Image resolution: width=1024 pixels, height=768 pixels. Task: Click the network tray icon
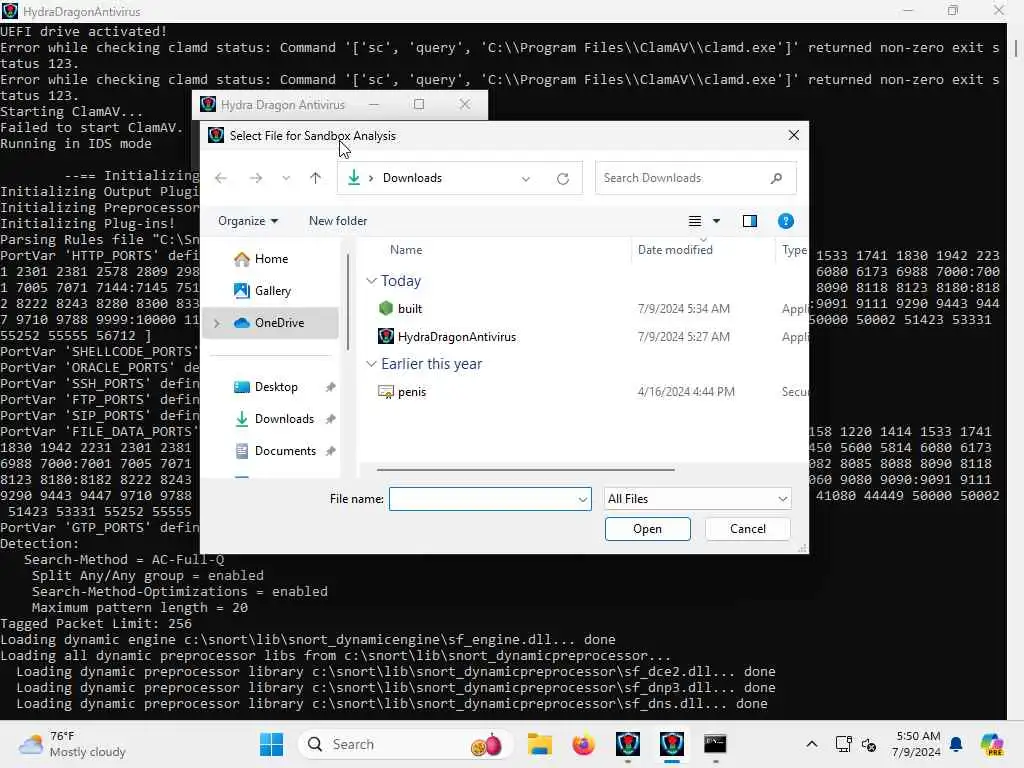843,744
